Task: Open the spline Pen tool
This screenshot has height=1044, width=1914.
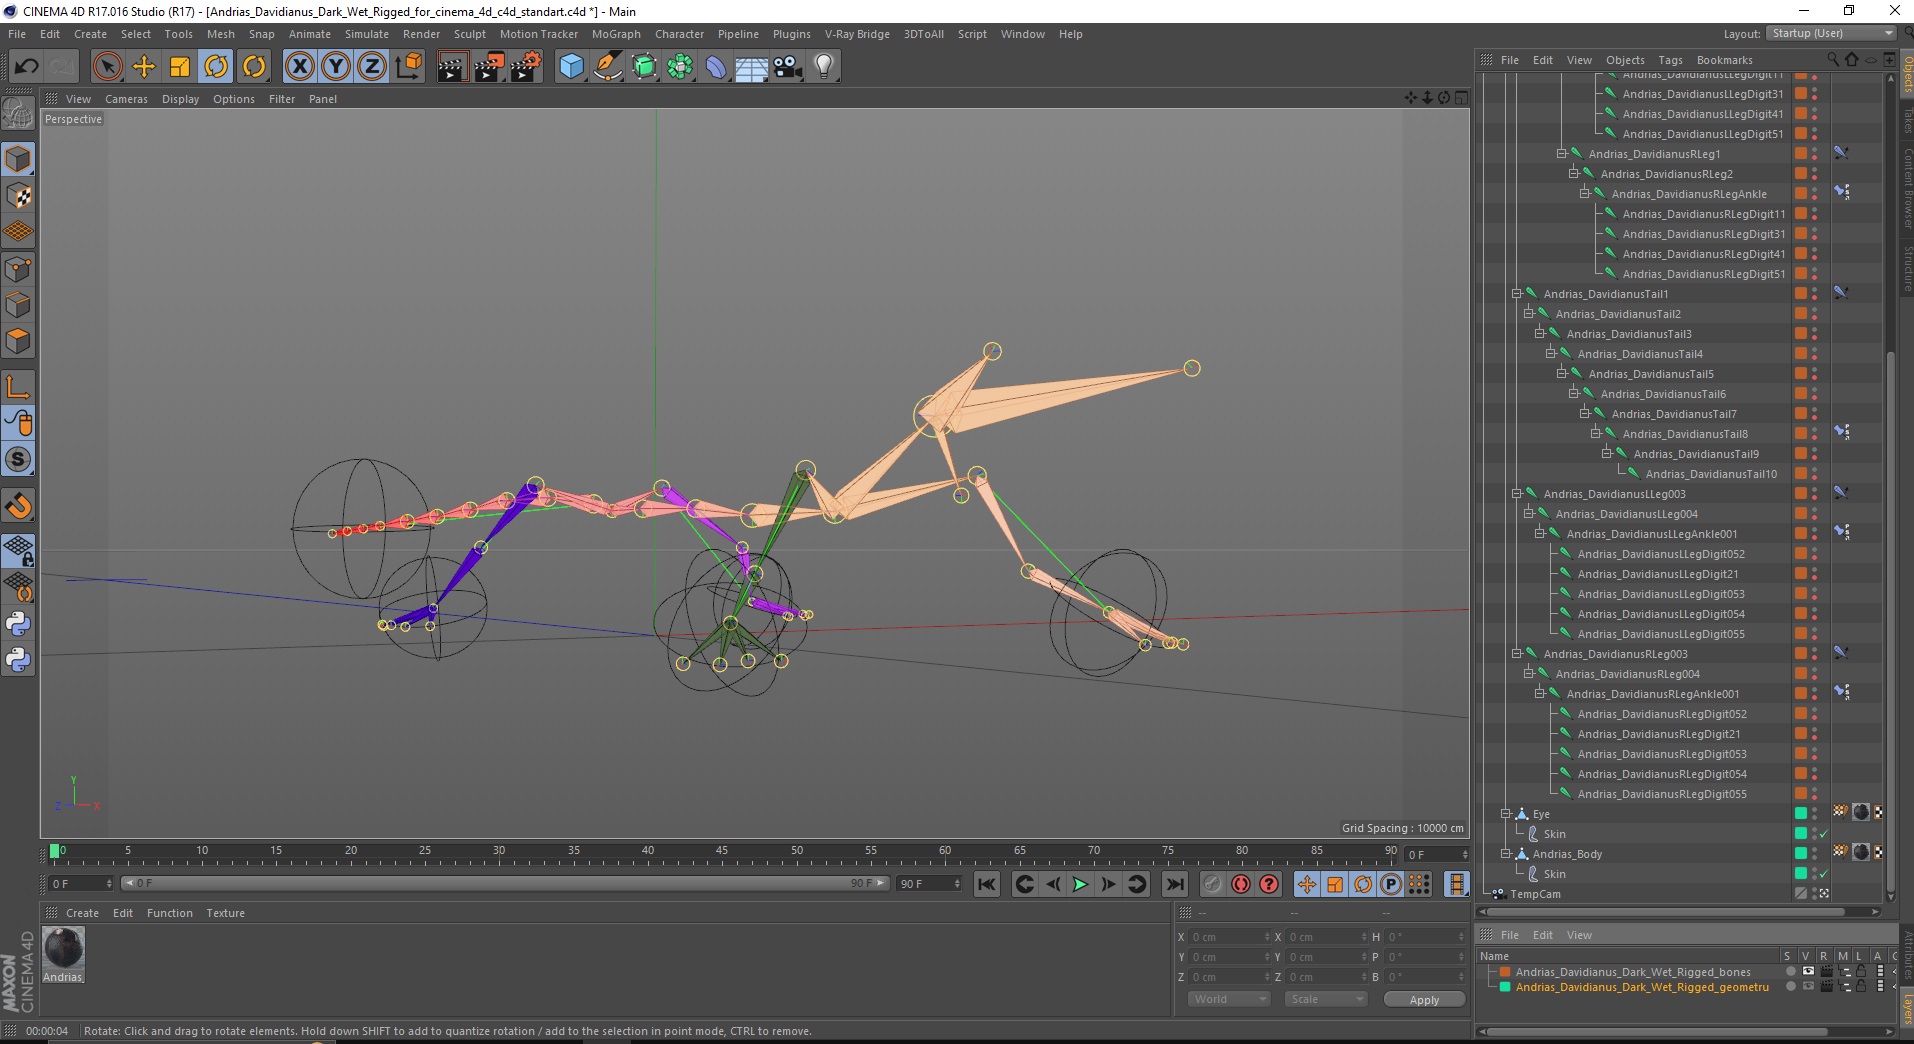Action: click(x=607, y=67)
